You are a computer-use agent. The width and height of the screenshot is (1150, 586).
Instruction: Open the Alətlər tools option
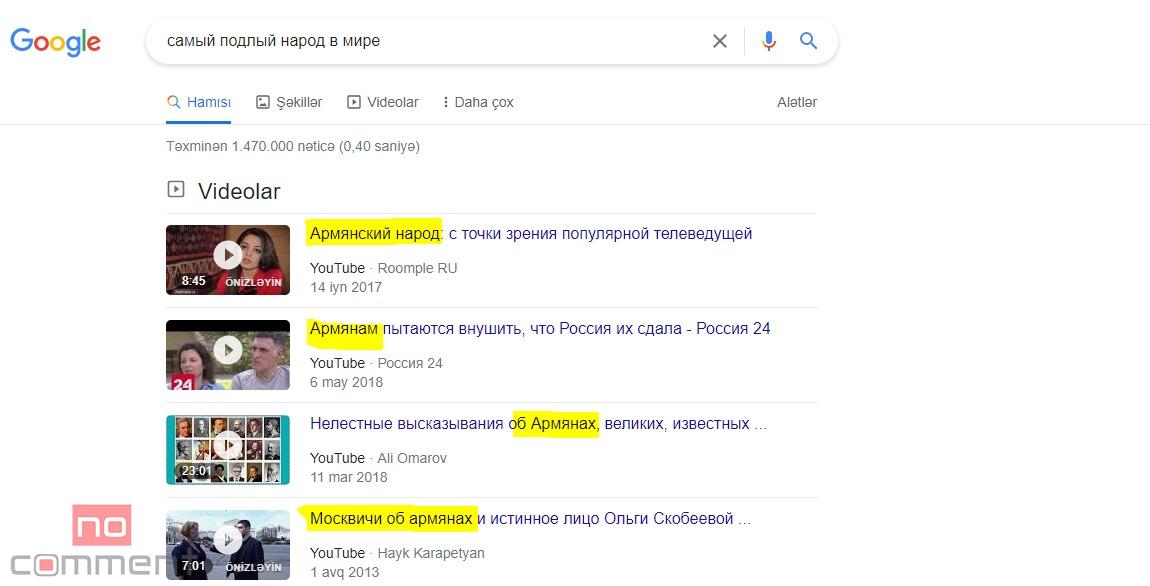click(x=797, y=102)
